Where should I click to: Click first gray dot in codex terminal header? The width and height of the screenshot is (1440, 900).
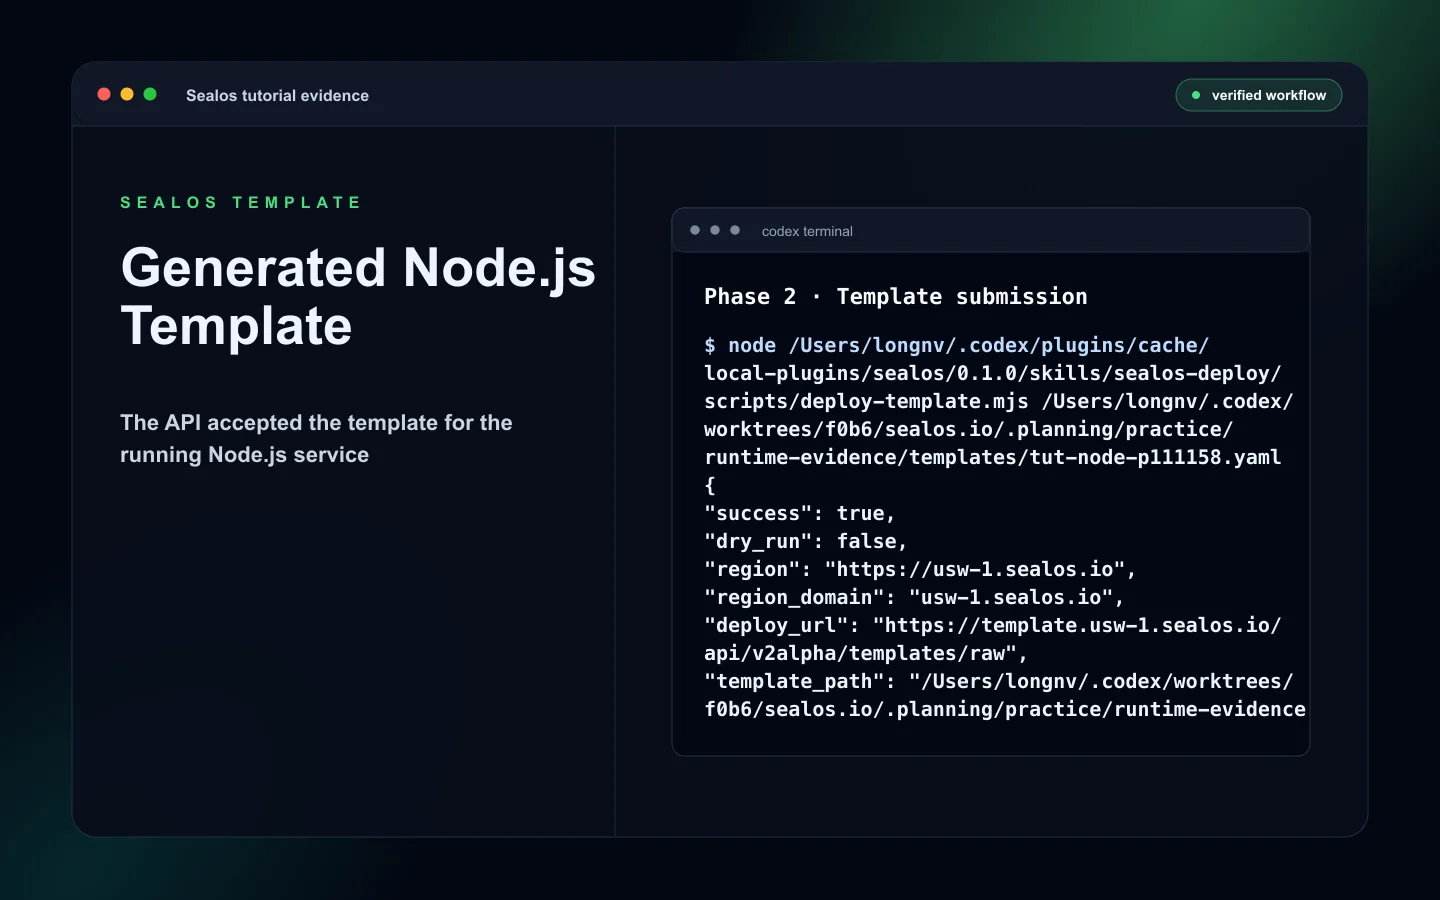(695, 230)
